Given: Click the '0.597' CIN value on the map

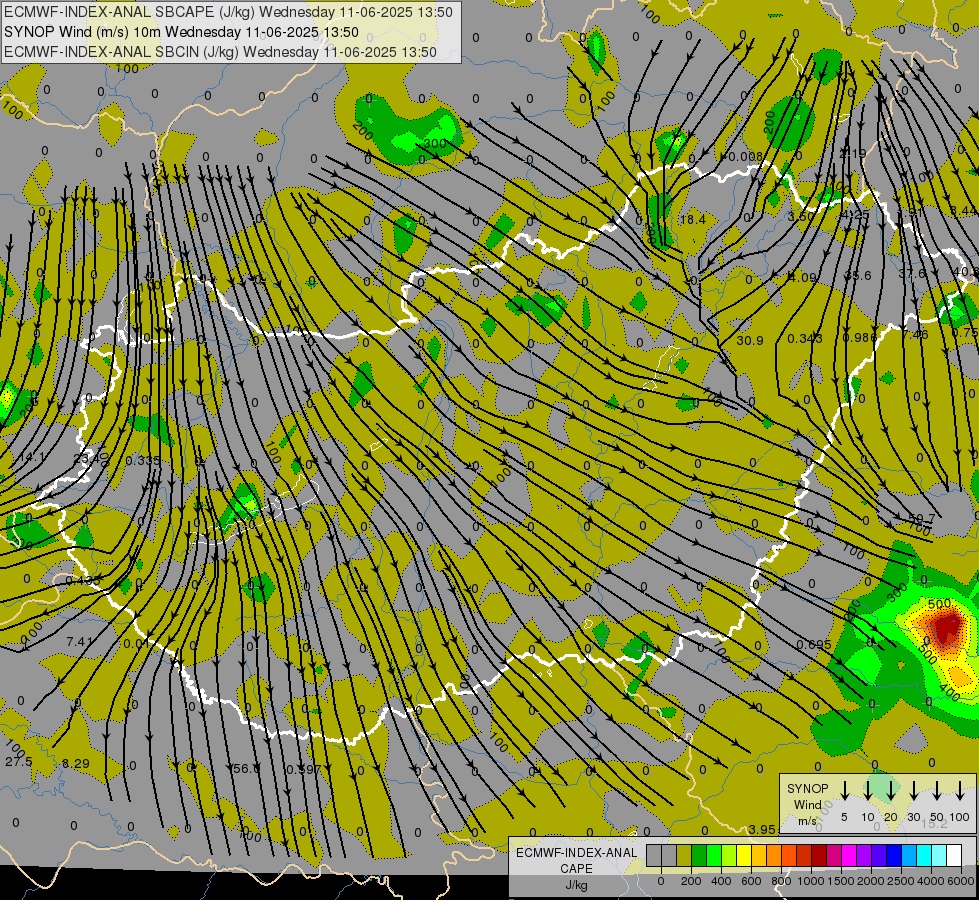Looking at the screenshot, I should tap(303, 769).
